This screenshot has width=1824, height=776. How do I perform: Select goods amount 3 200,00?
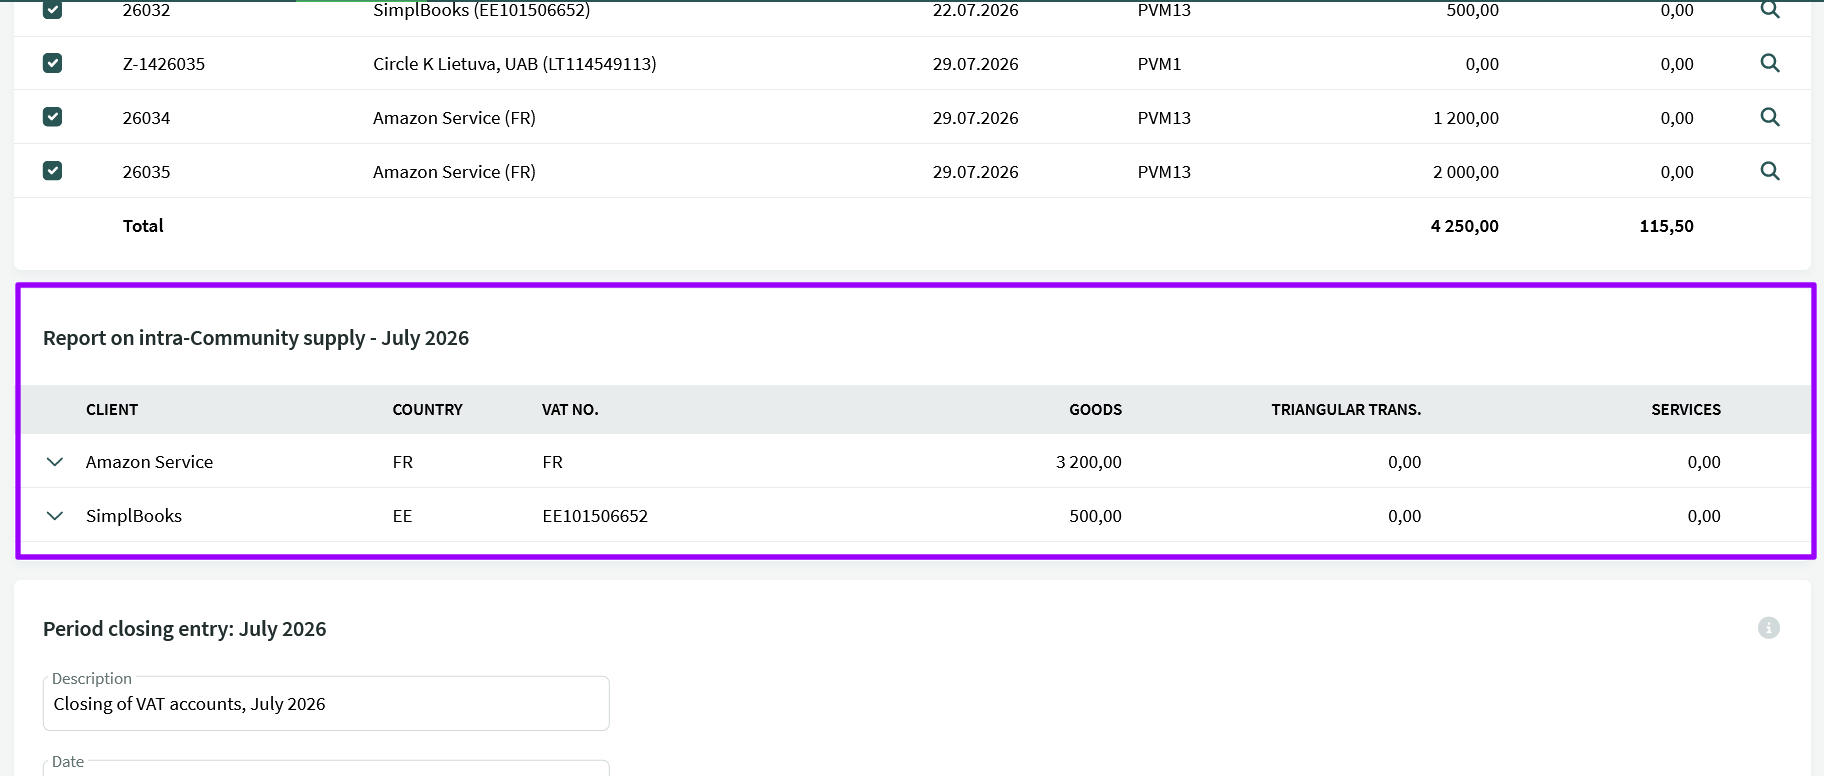(x=1089, y=462)
